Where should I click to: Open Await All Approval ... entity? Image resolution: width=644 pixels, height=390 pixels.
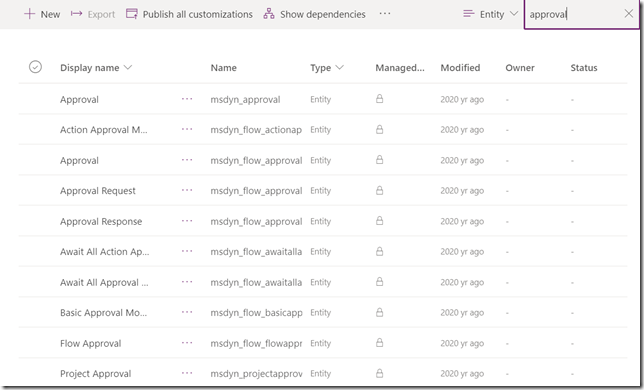click(104, 282)
